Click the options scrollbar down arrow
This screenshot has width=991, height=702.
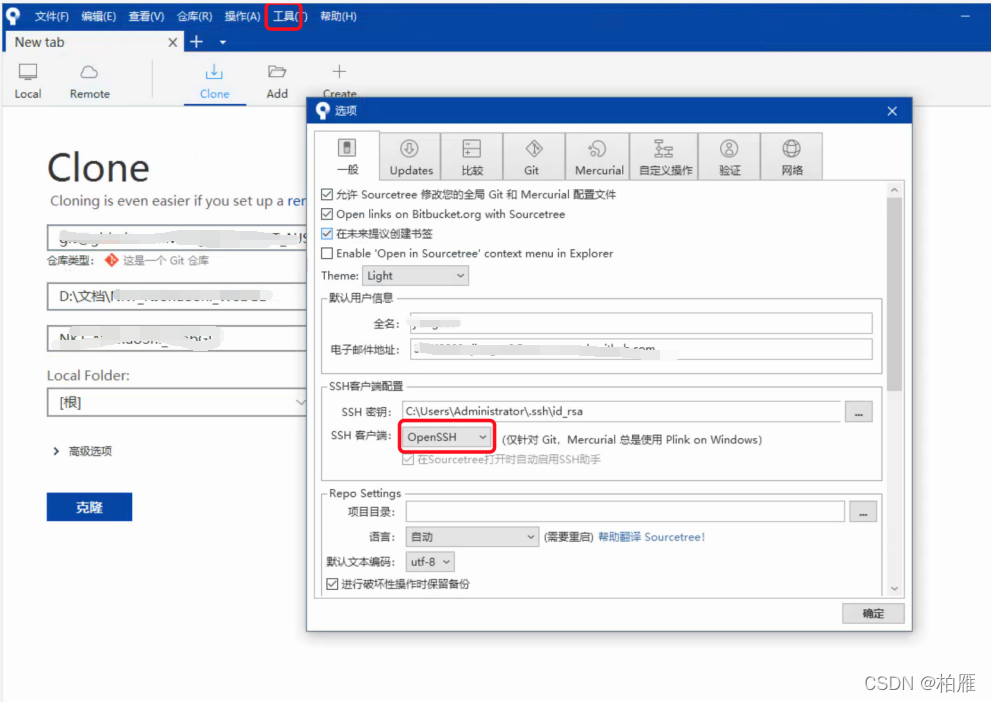click(894, 588)
